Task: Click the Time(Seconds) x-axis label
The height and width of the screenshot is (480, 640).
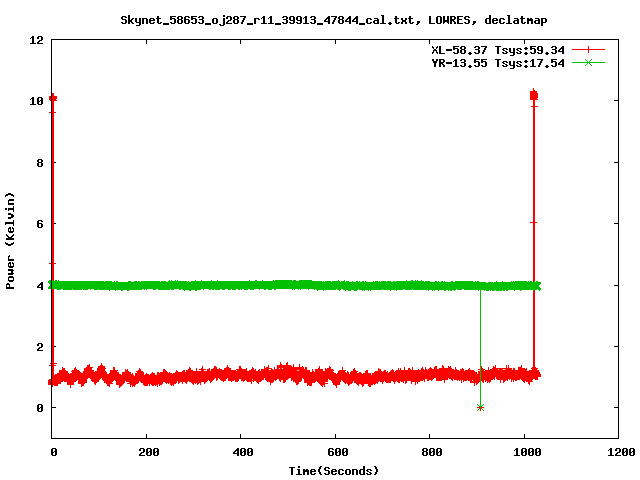Action: coord(333,471)
